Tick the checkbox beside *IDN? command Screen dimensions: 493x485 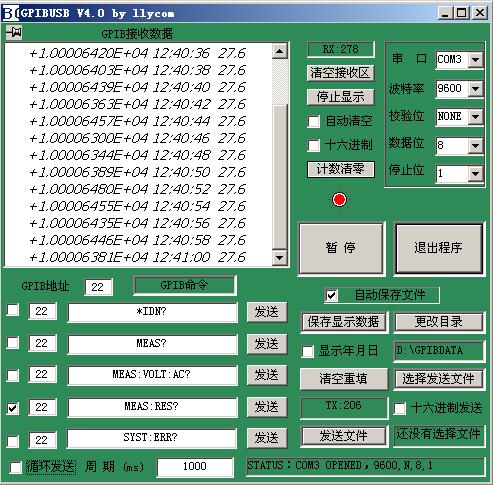pyautogui.click(x=13, y=310)
